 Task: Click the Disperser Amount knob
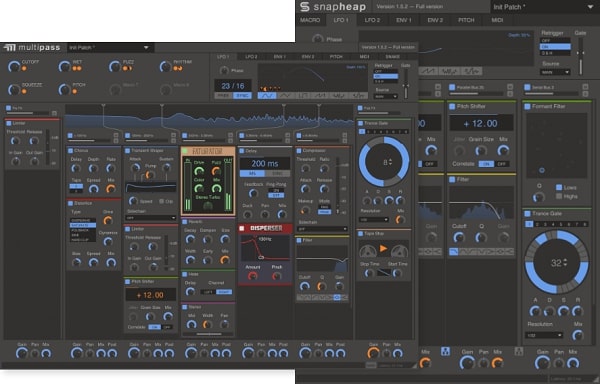(252, 276)
